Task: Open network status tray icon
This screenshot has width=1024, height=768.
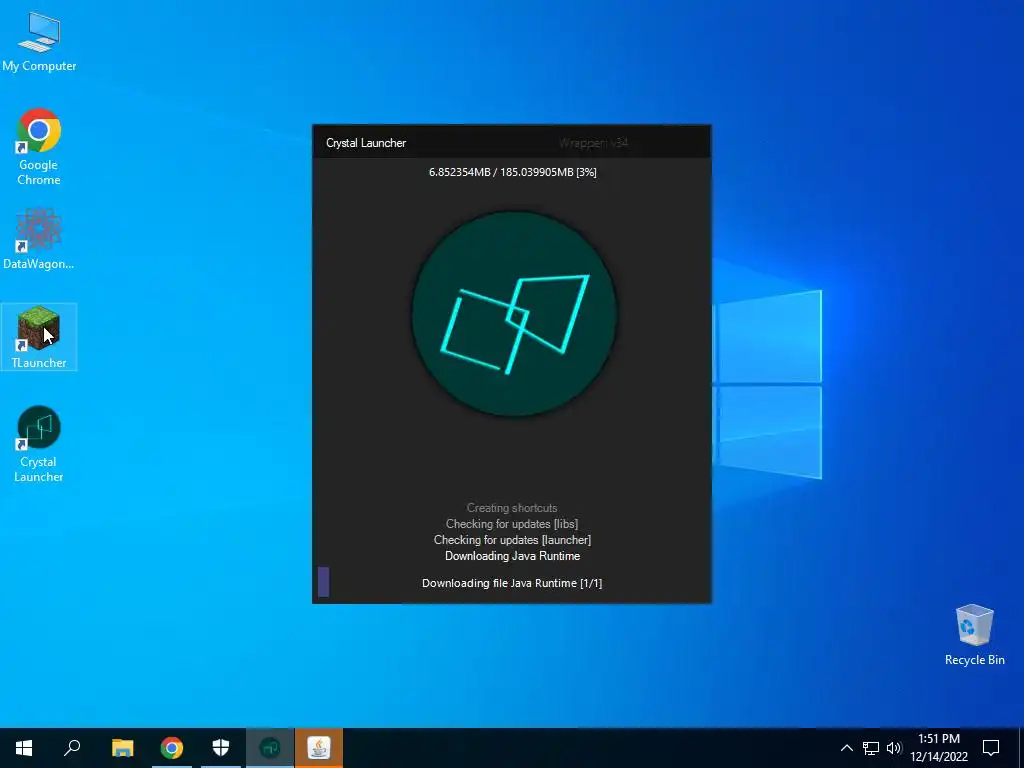Action: click(x=871, y=748)
